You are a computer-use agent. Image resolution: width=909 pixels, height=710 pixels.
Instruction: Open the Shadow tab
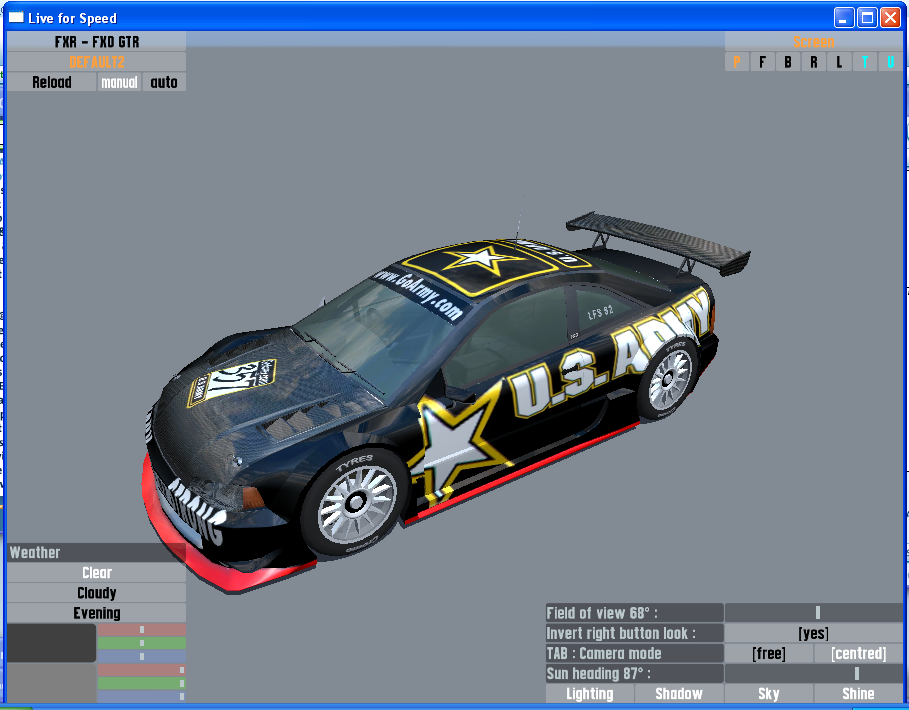coord(679,694)
